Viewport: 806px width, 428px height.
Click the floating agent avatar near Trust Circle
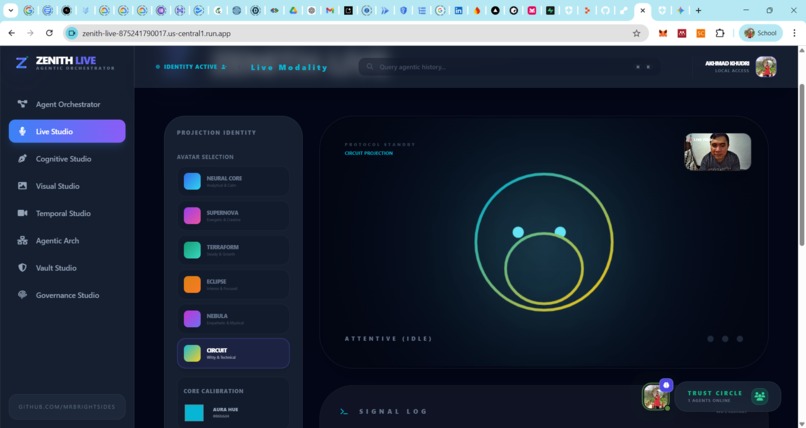point(655,397)
